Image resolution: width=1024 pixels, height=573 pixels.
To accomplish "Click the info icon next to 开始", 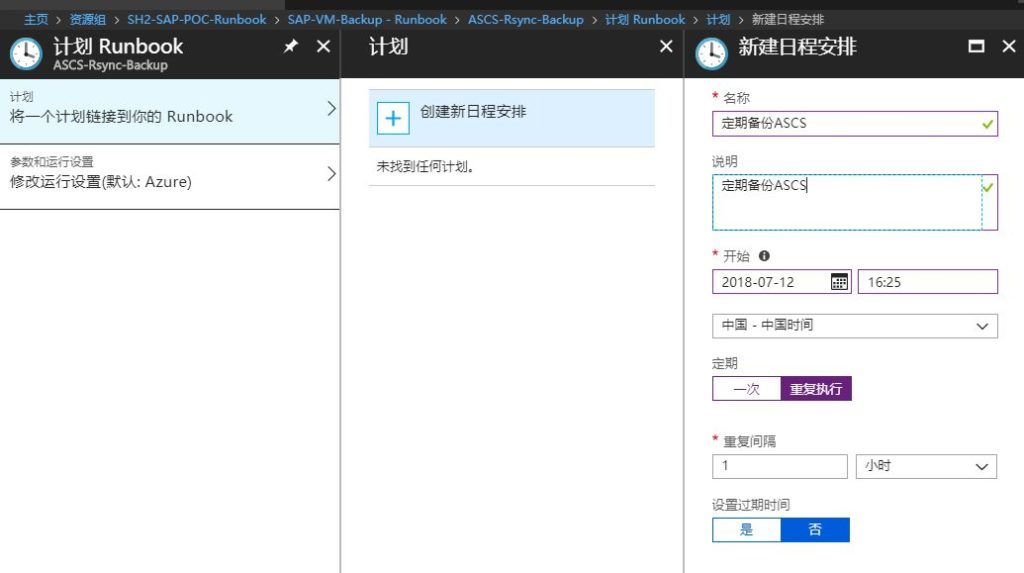I will point(764,256).
